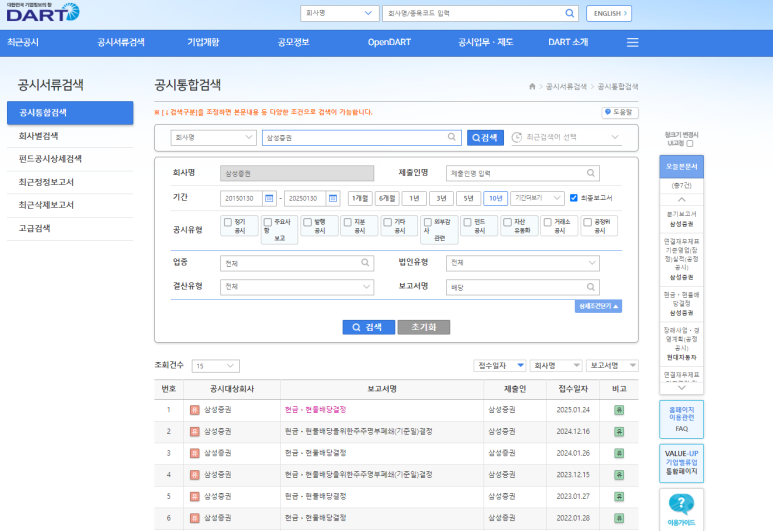Open the 기업개황 menu
This screenshot has height=531, width=773.
[203, 42]
